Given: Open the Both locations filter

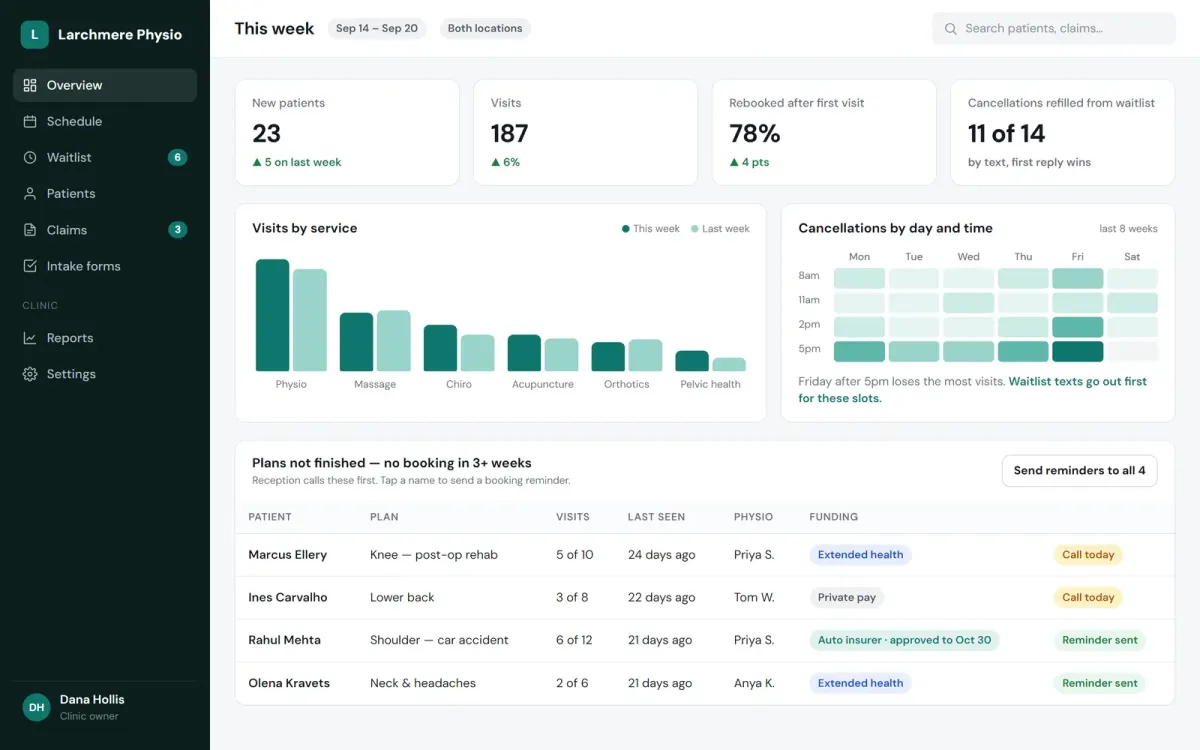Looking at the screenshot, I should tap(485, 28).
